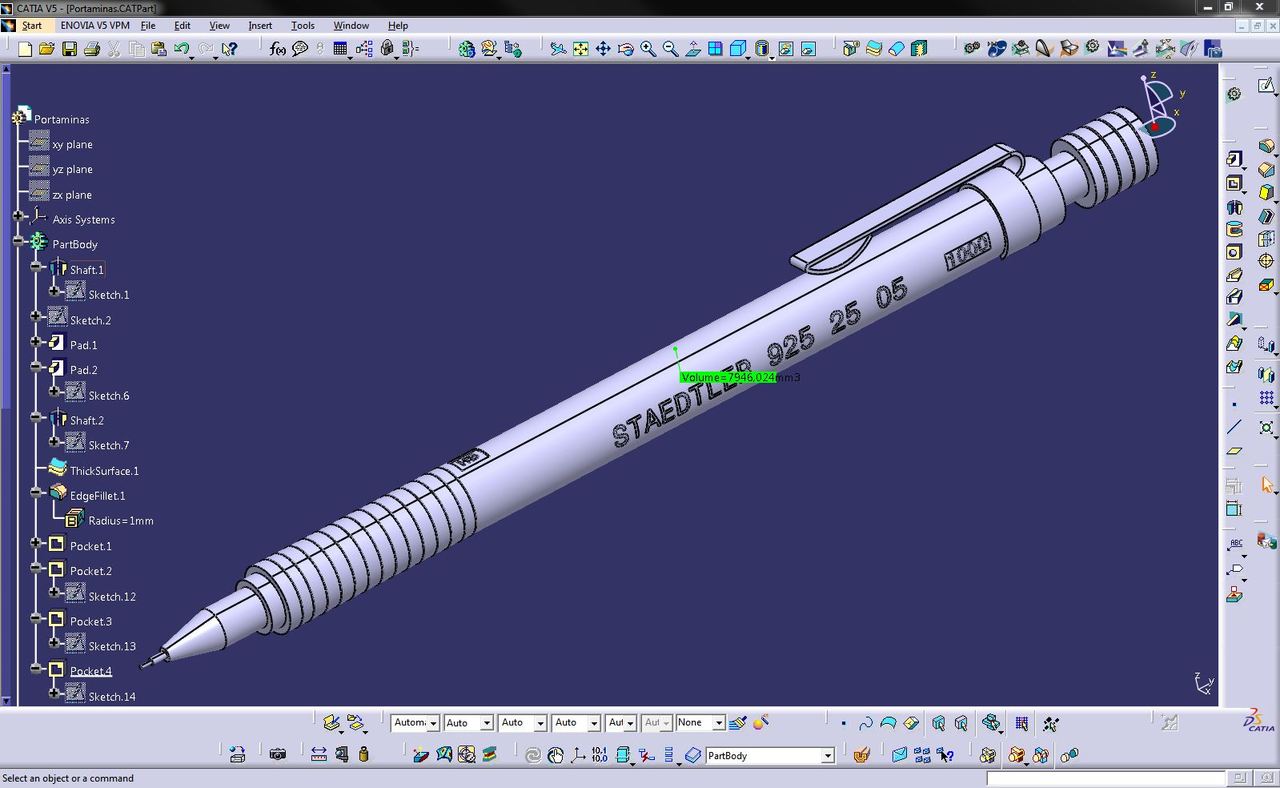Viewport: 1280px width, 788px height.
Task: Click the green Volume=7946.024mm3 label
Action: point(740,377)
